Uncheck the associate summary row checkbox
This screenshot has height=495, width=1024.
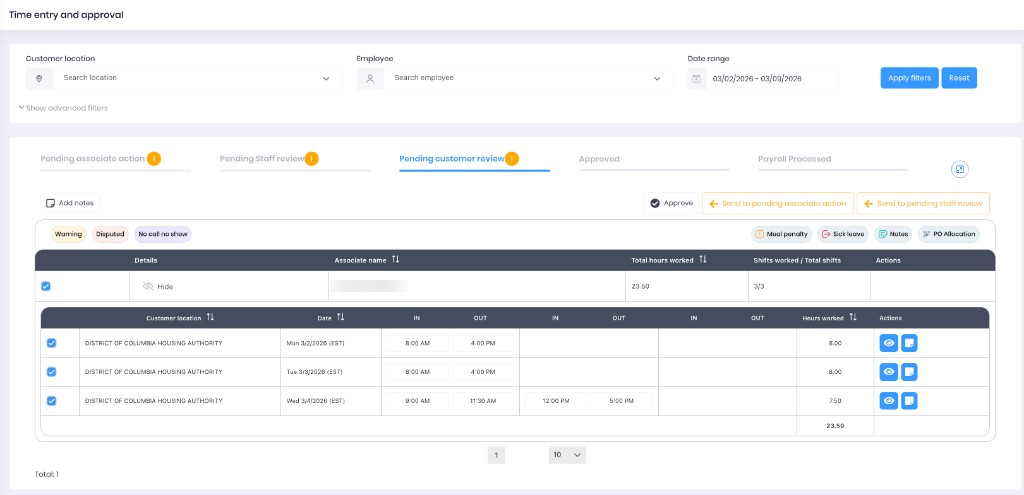tap(46, 286)
